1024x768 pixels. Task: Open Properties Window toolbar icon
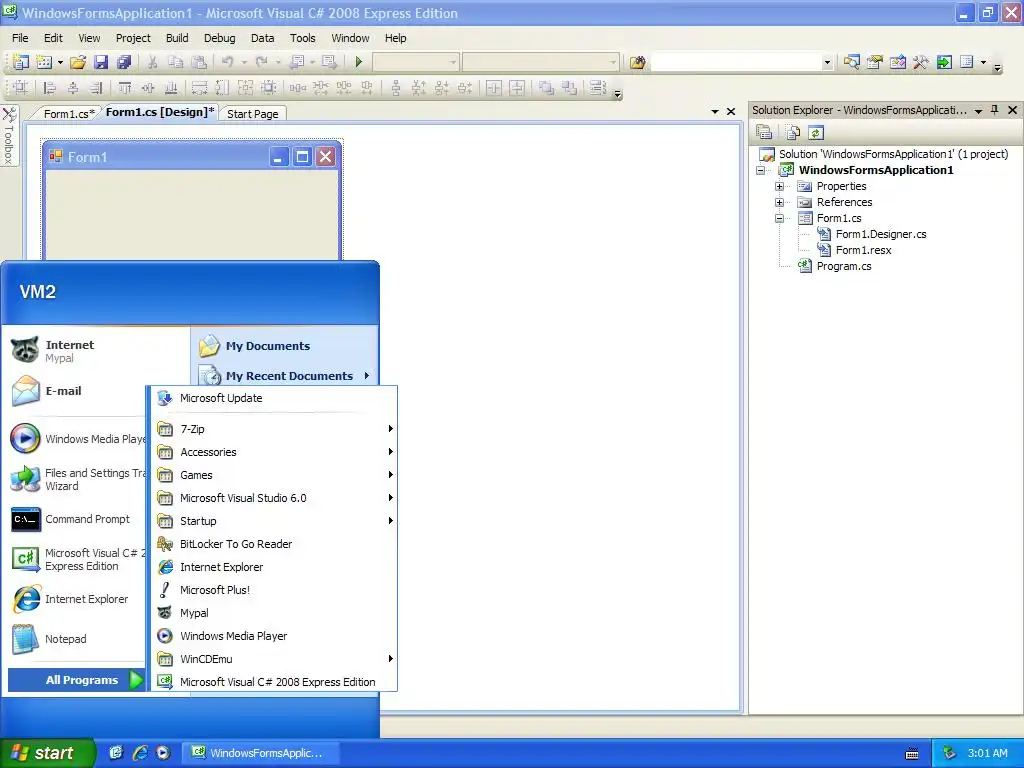[x=874, y=62]
